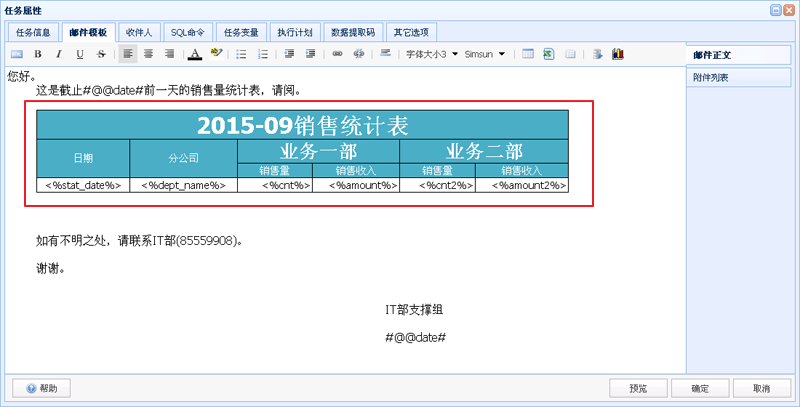Toggle underline formatting

click(80, 54)
